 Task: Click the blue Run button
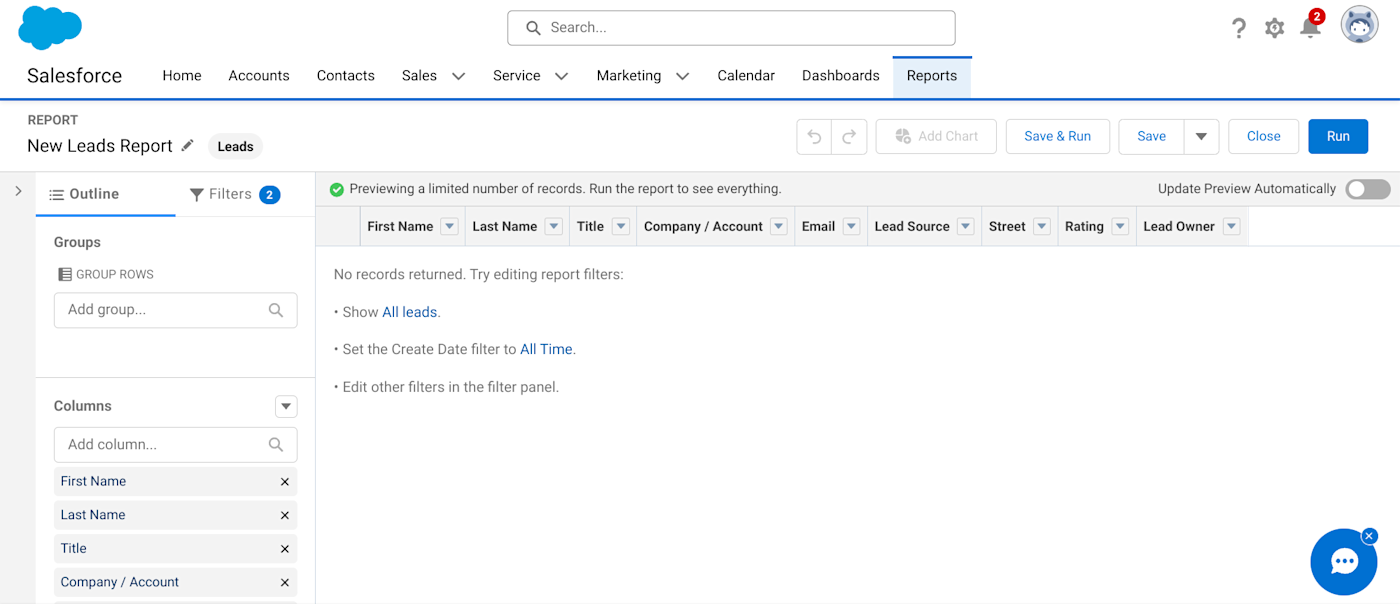(1338, 137)
